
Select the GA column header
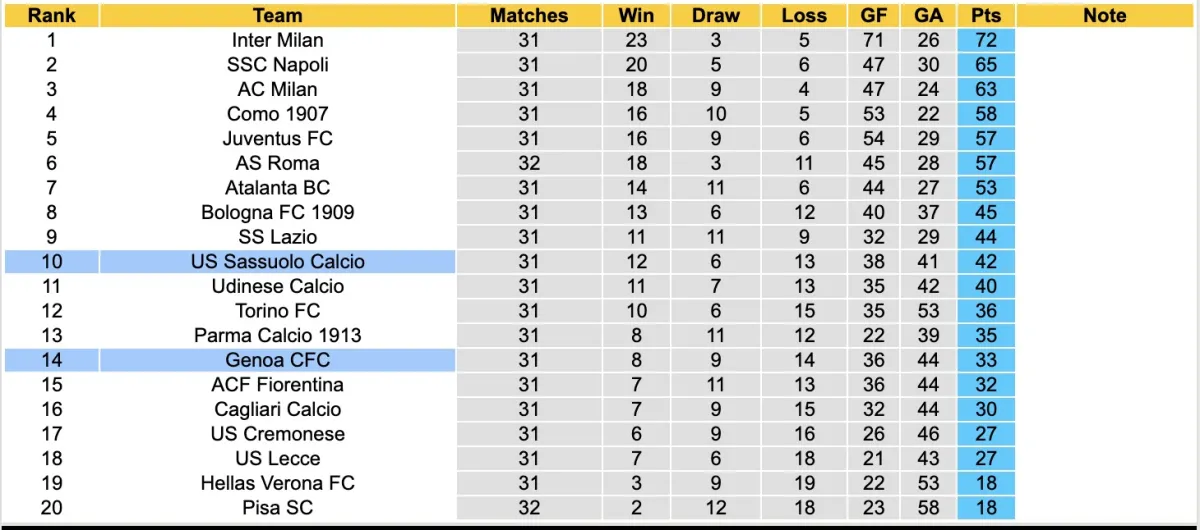click(x=928, y=15)
